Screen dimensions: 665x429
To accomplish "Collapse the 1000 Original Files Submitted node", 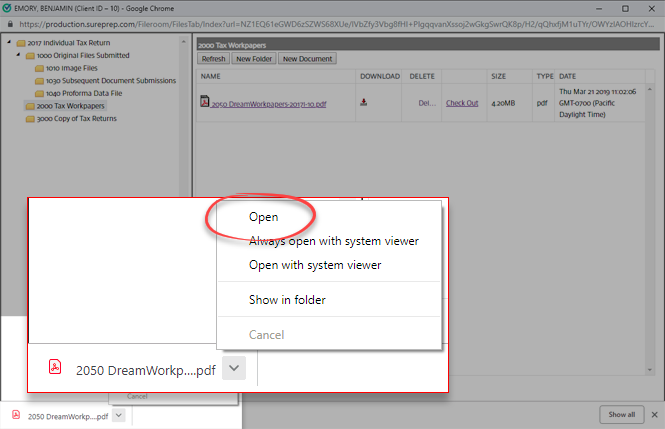I will tap(18, 56).
